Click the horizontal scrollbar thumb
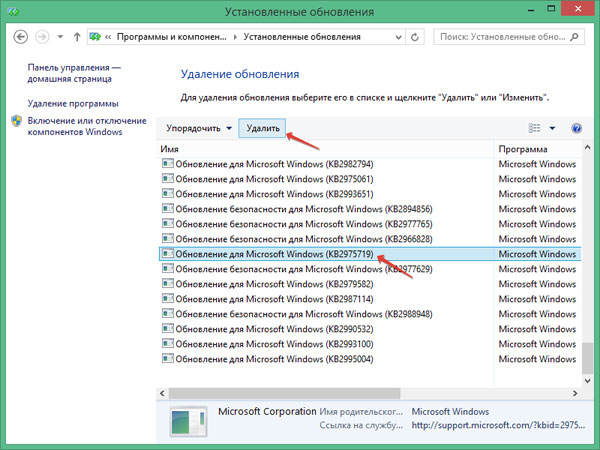This screenshot has width=600, height=450. 284,393
